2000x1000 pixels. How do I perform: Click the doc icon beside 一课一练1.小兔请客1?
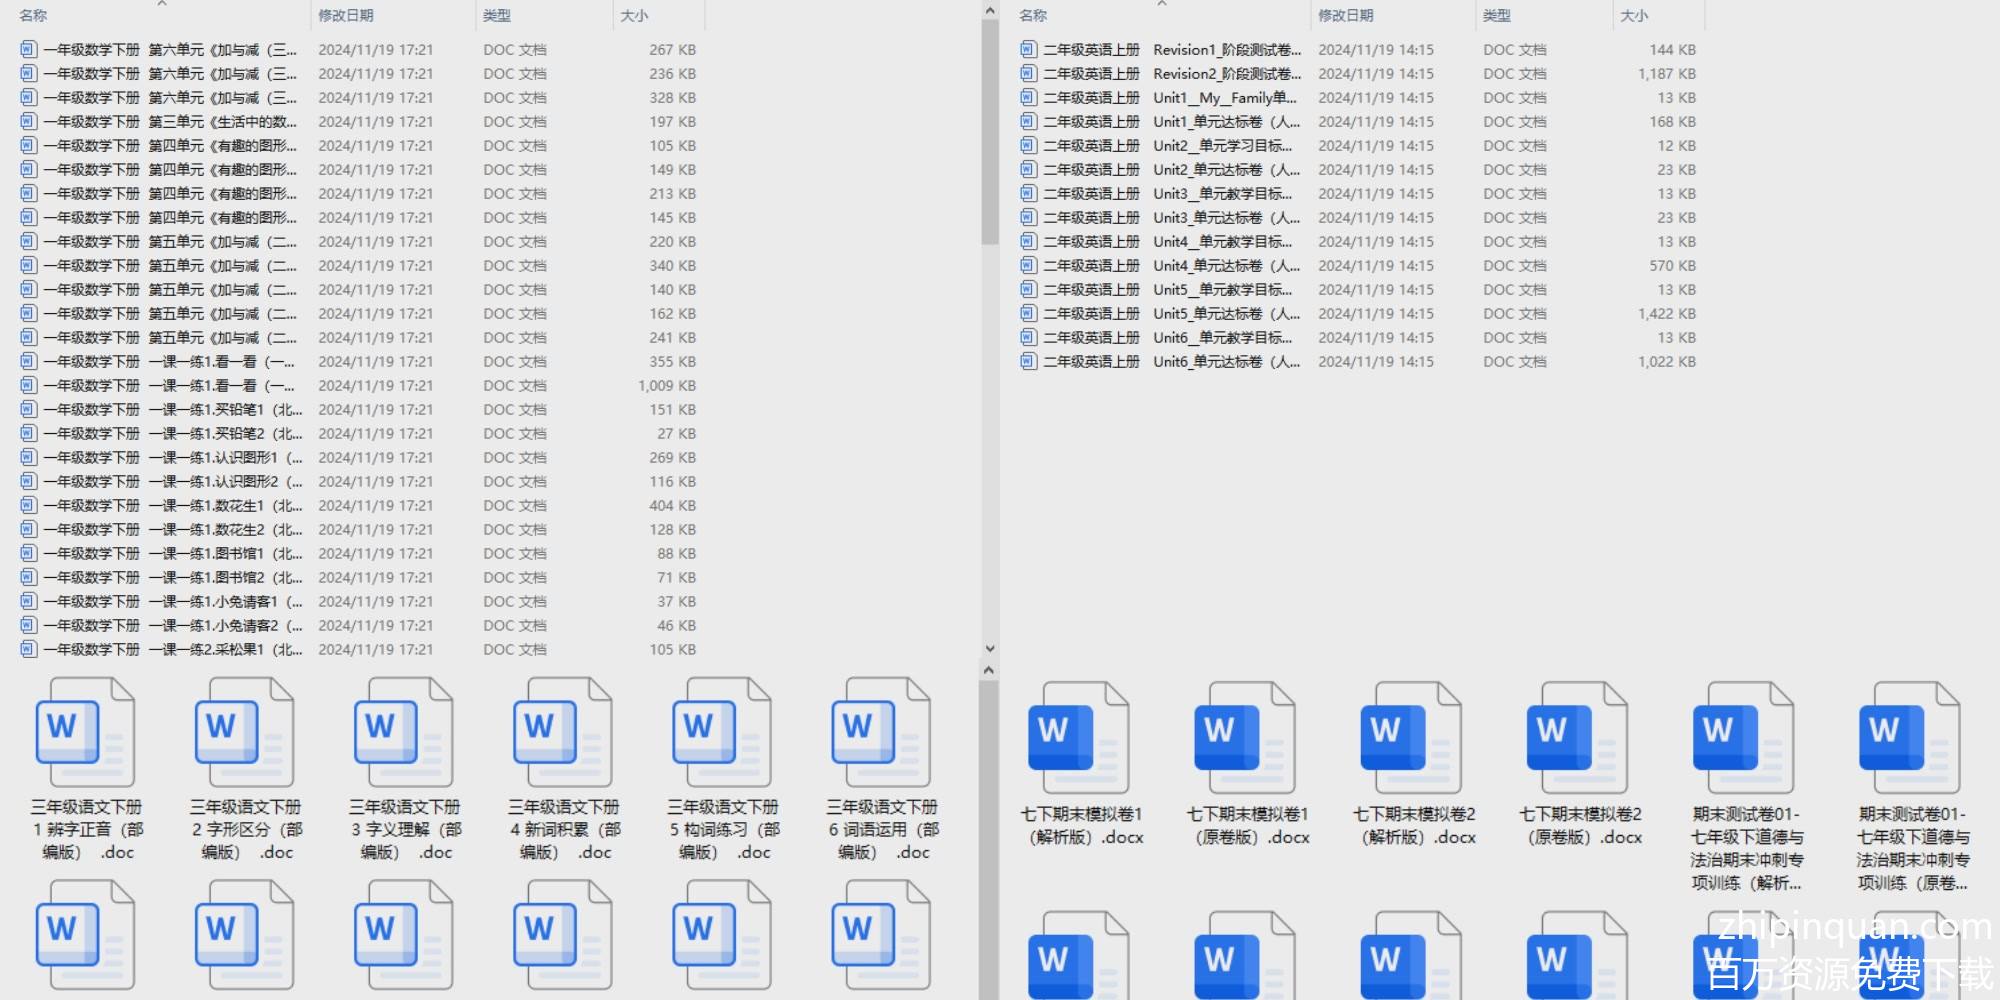tap(28, 601)
